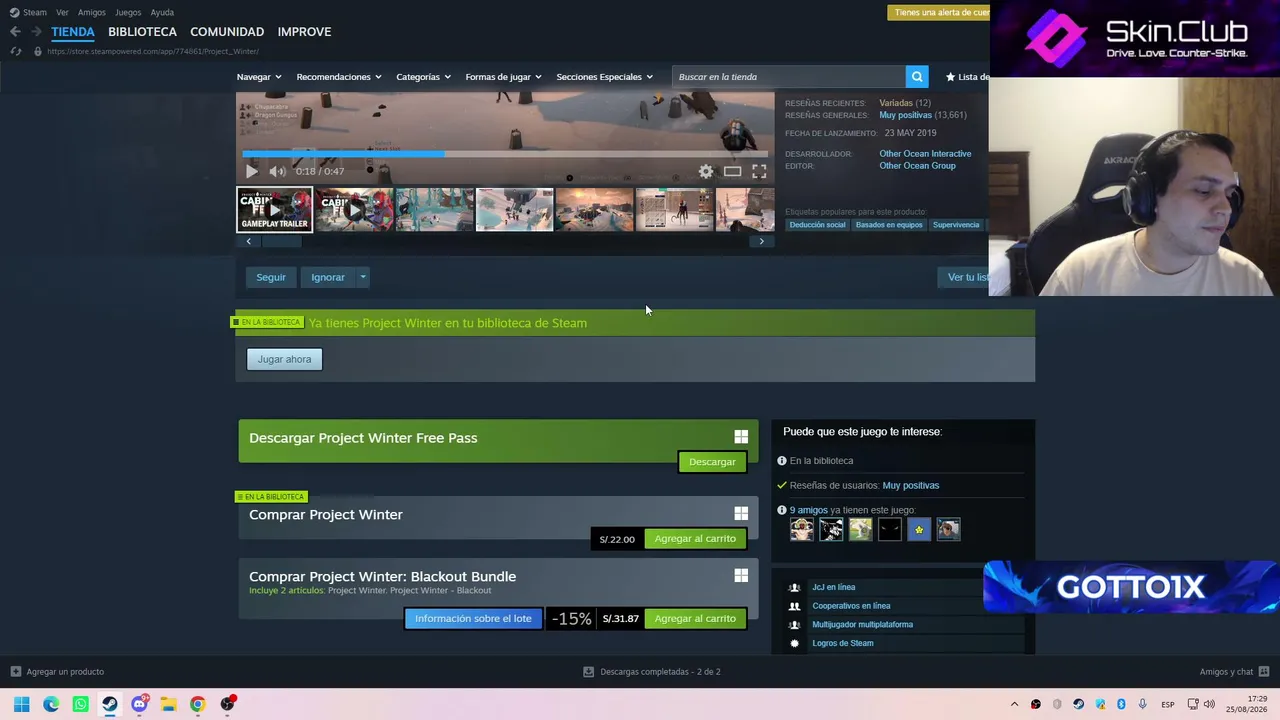Go forward with the navigation arrow
The image size is (1280, 720).
[x=36, y=32]
